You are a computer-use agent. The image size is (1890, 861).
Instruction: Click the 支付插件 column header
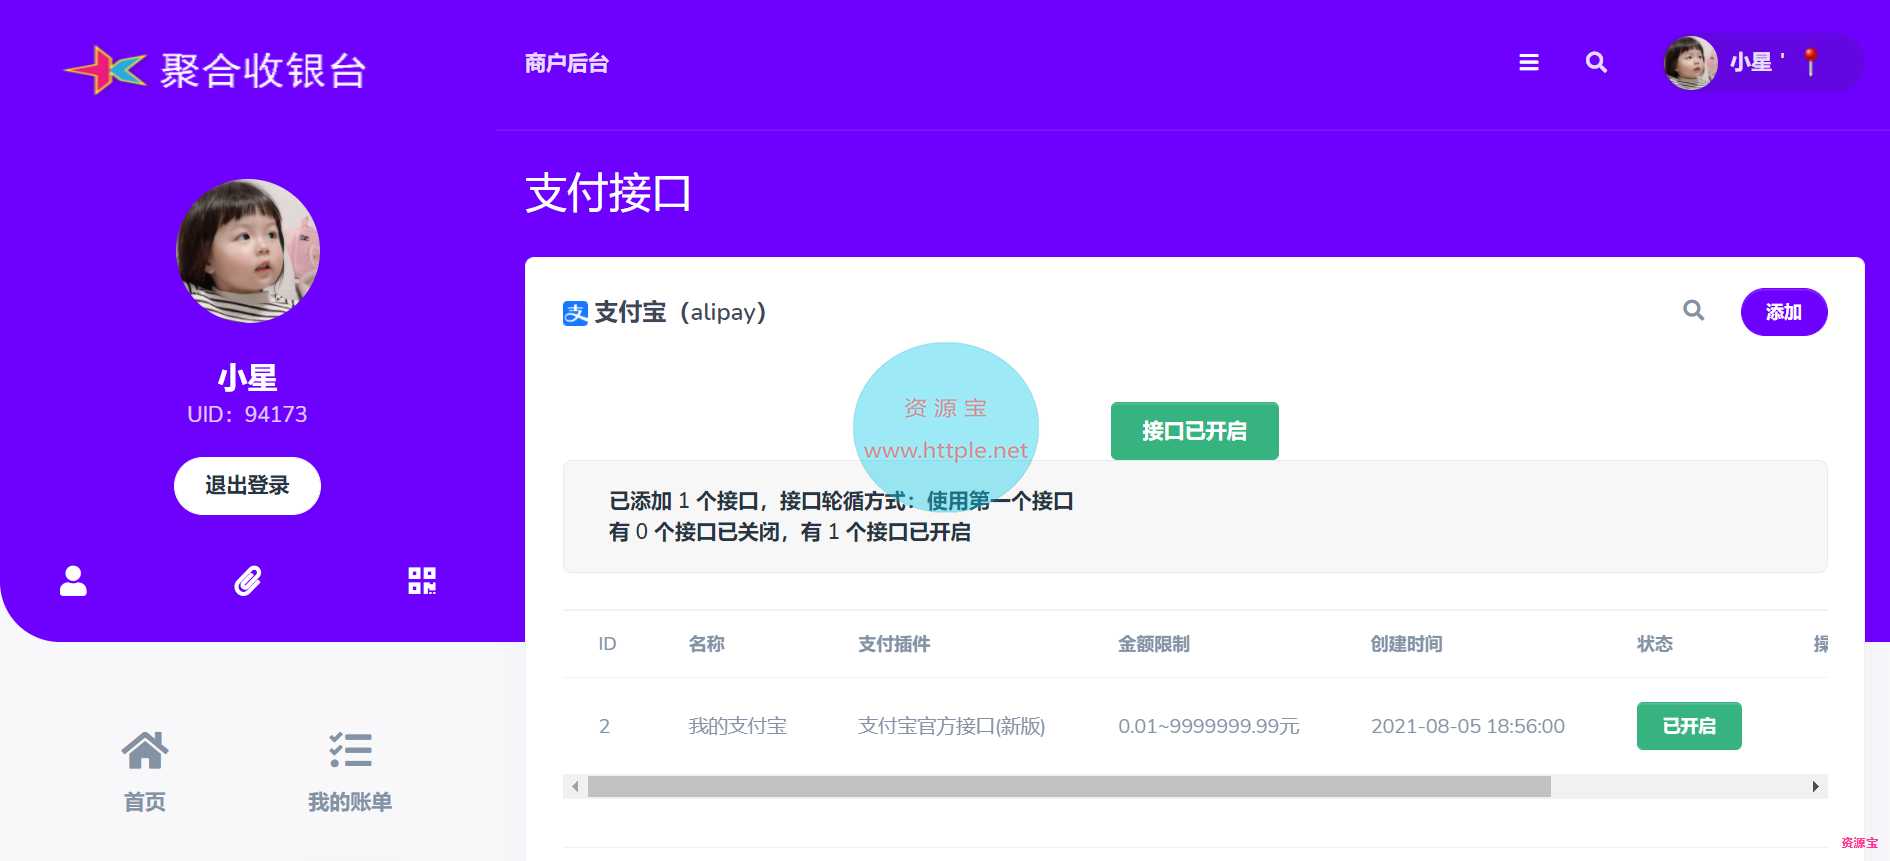(x=894, y=644)
